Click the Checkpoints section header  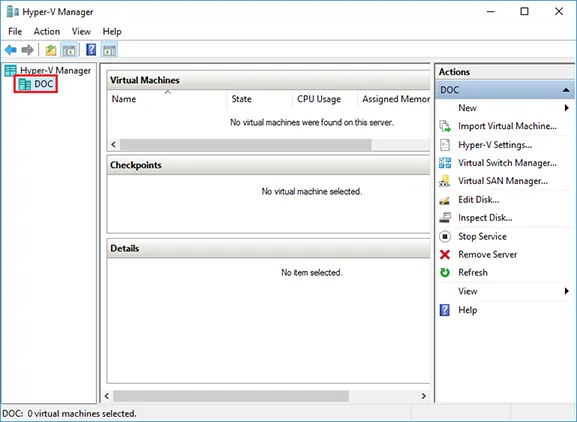click(x=268, y=165)
